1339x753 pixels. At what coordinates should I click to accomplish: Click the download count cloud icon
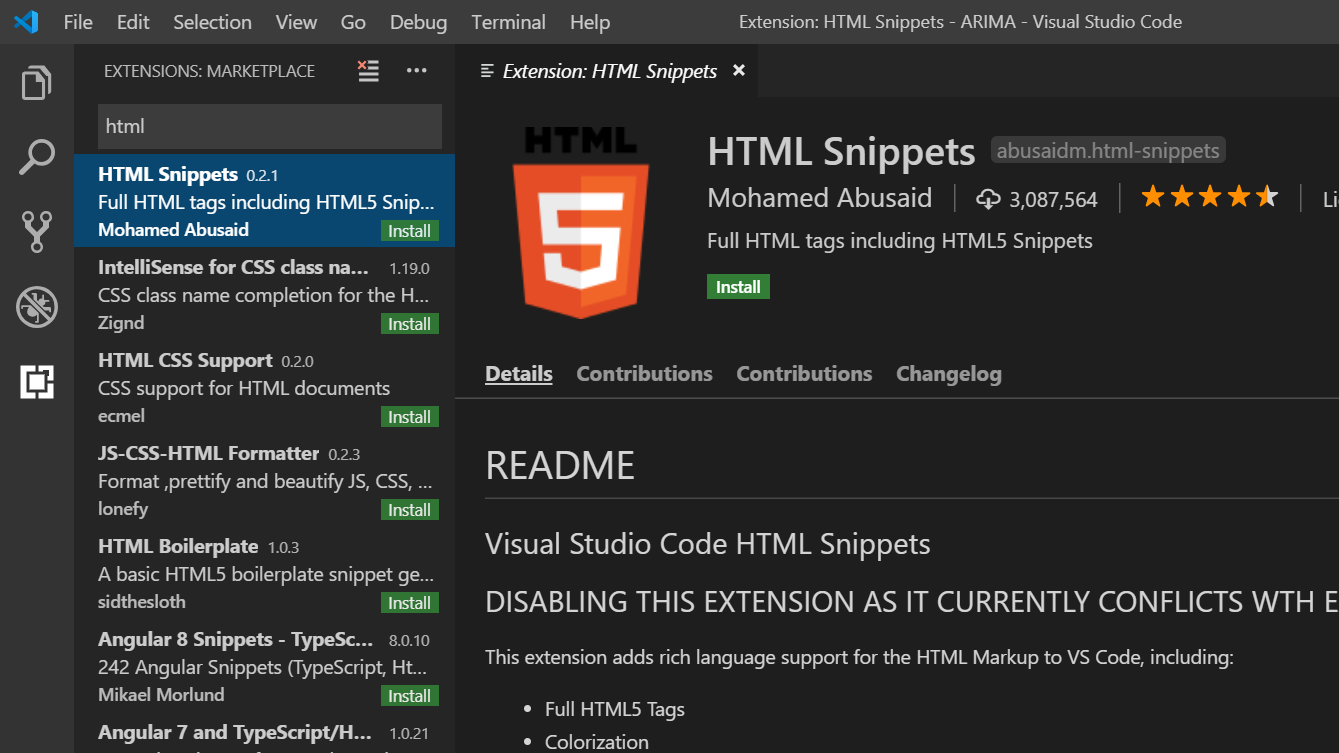tap(988, 199)
